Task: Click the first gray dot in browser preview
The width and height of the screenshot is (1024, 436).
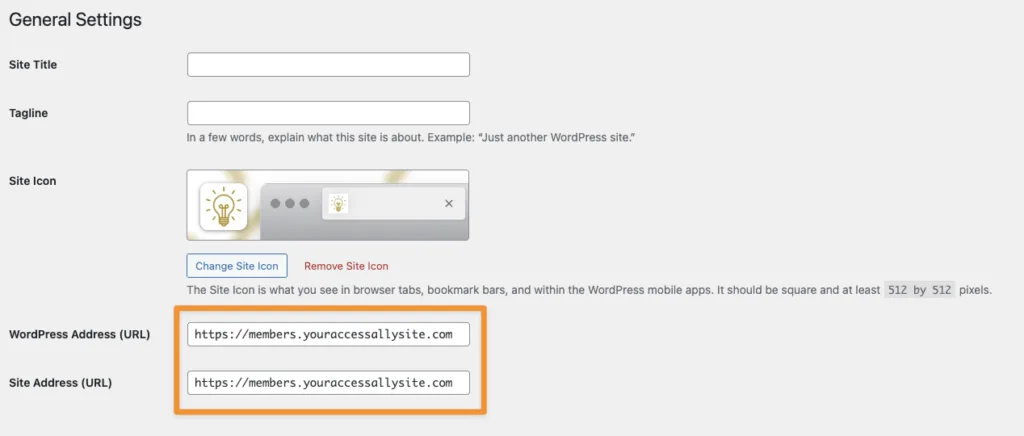Action: 276,203
